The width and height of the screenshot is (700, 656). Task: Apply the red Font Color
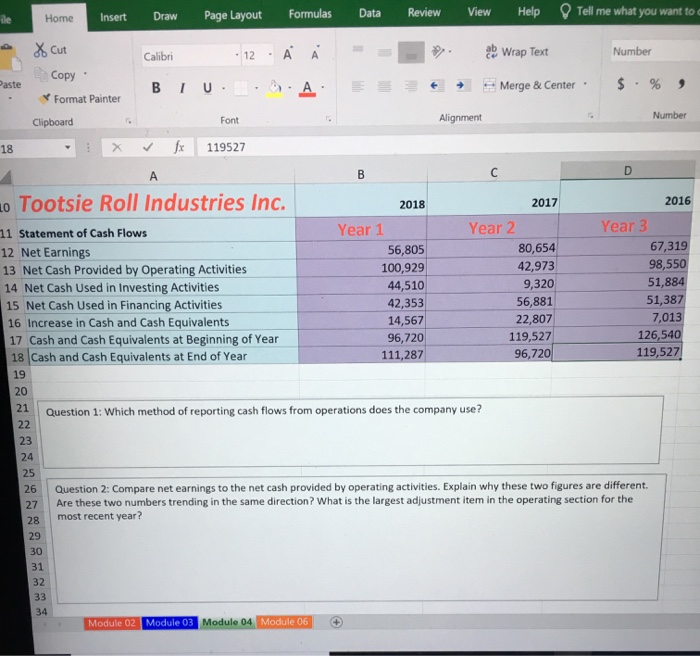pyautogui.click(x=307, y=88)
